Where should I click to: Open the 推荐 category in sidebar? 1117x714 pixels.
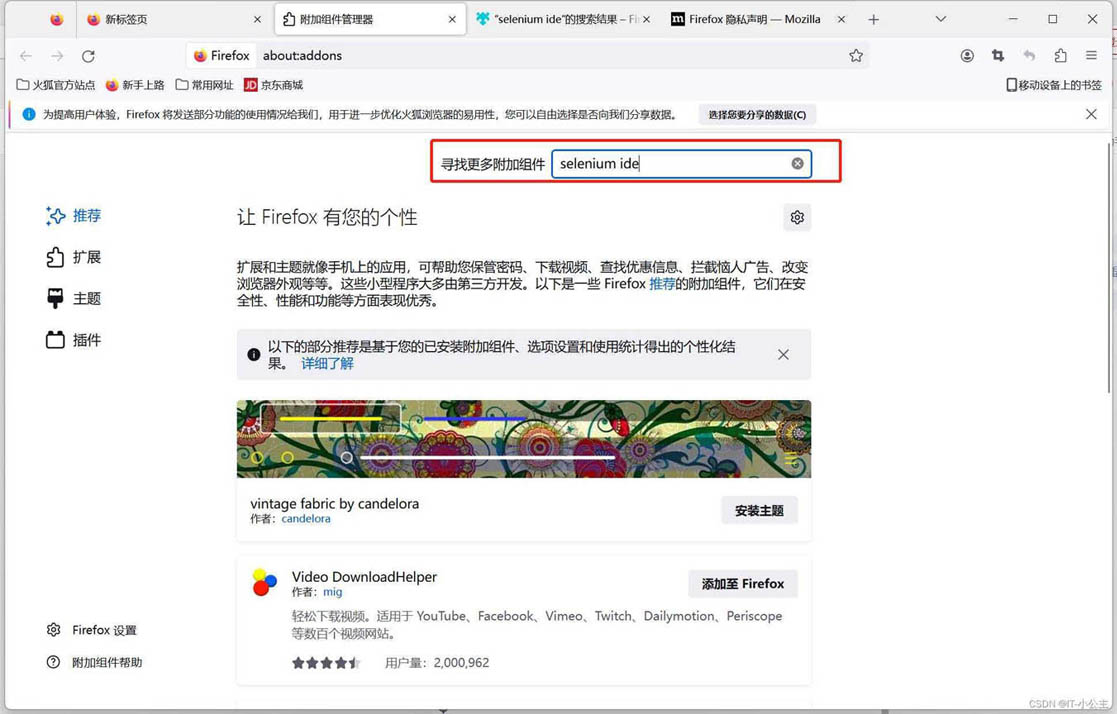[73, 215]
